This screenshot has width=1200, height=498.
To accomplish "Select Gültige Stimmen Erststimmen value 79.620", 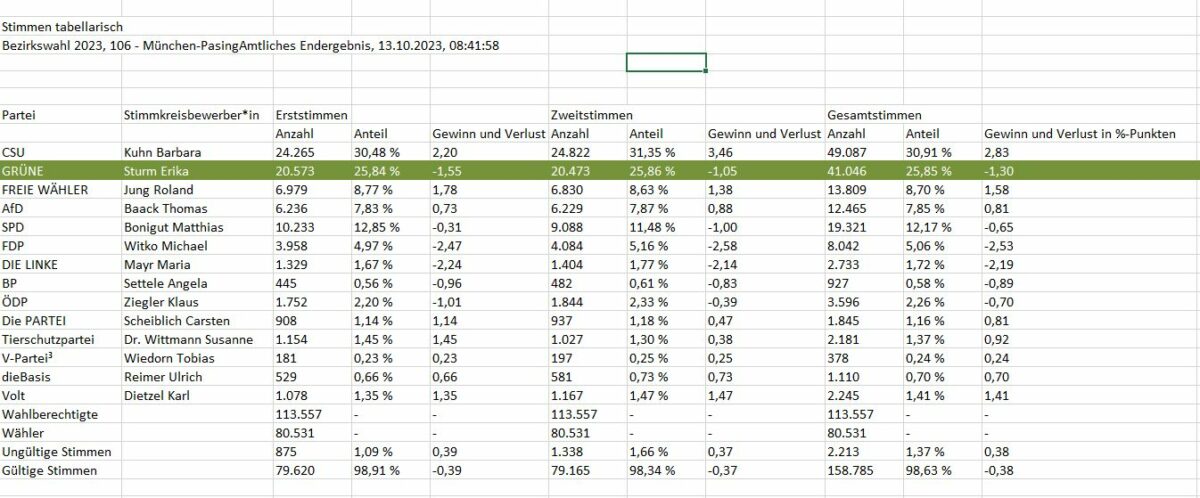I will pos(294,470).
